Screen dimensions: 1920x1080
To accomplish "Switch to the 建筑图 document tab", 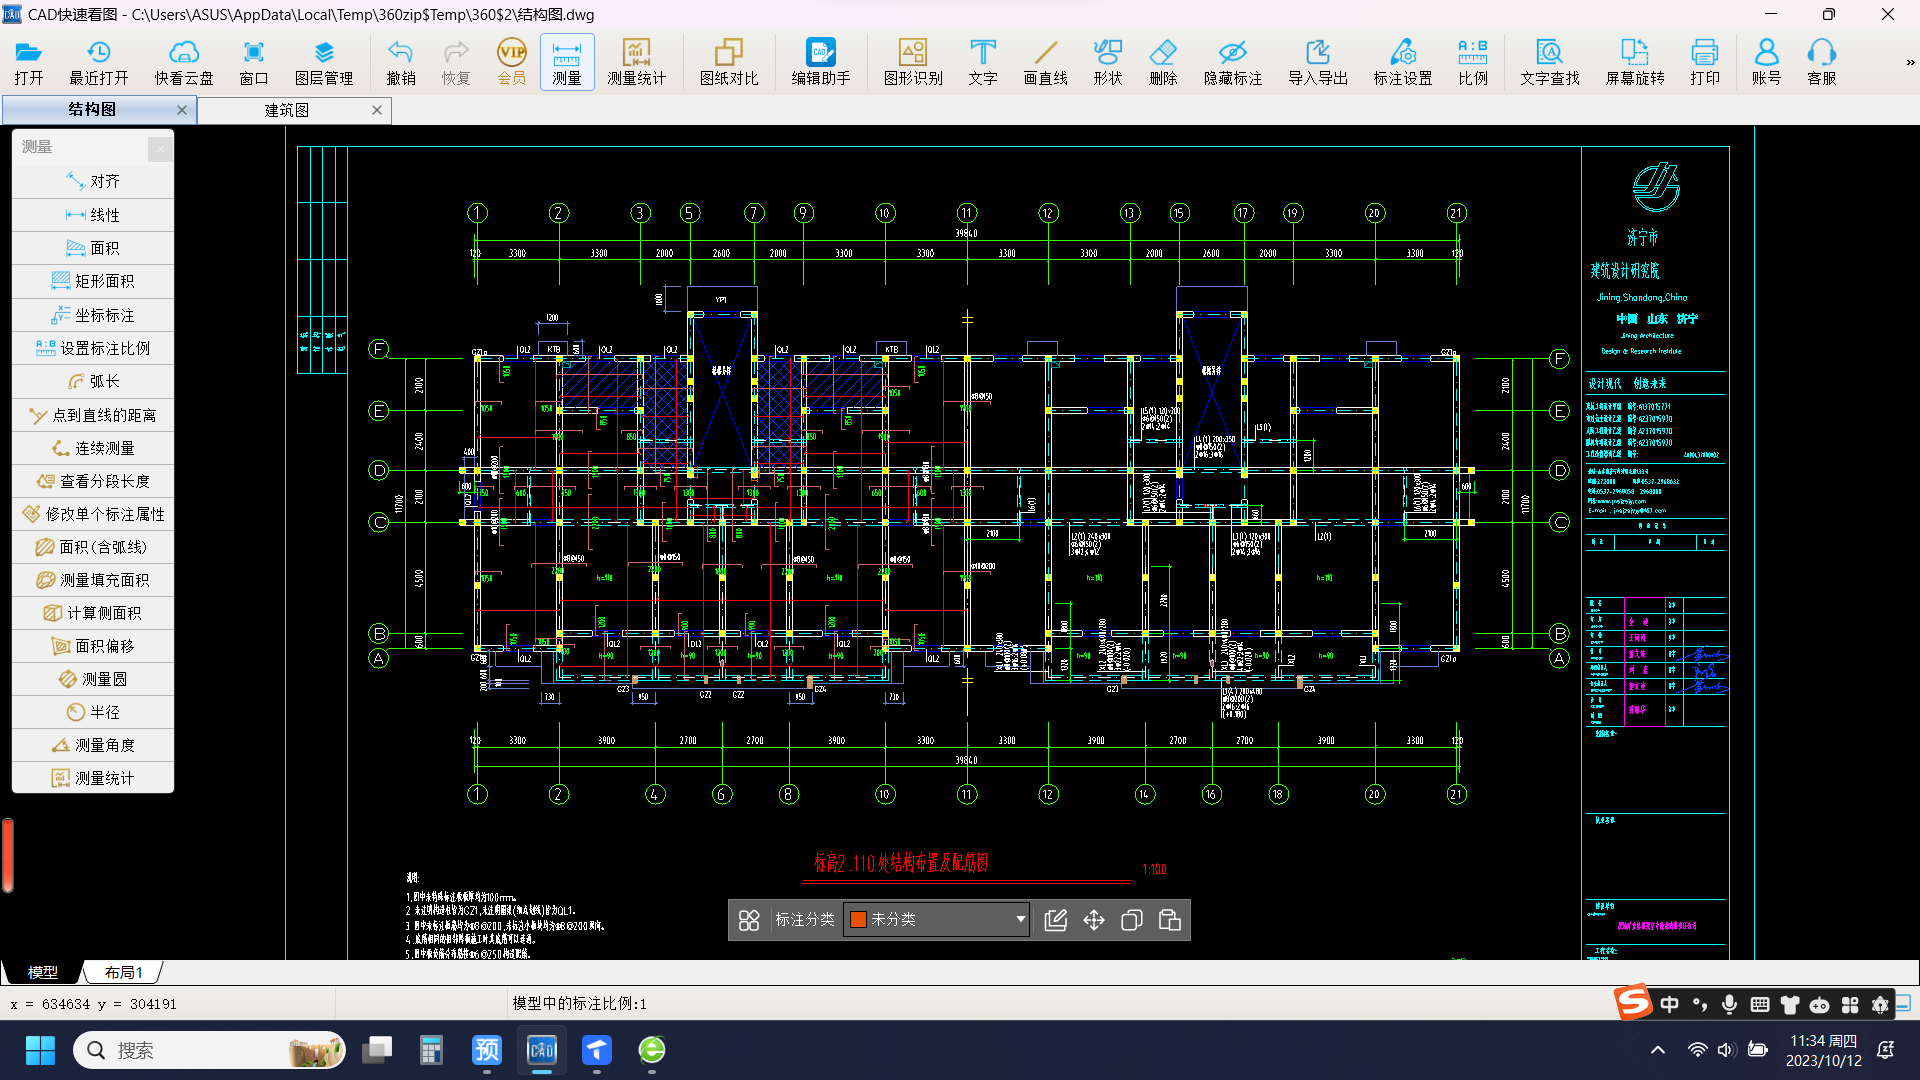I will tap(287, 110).
